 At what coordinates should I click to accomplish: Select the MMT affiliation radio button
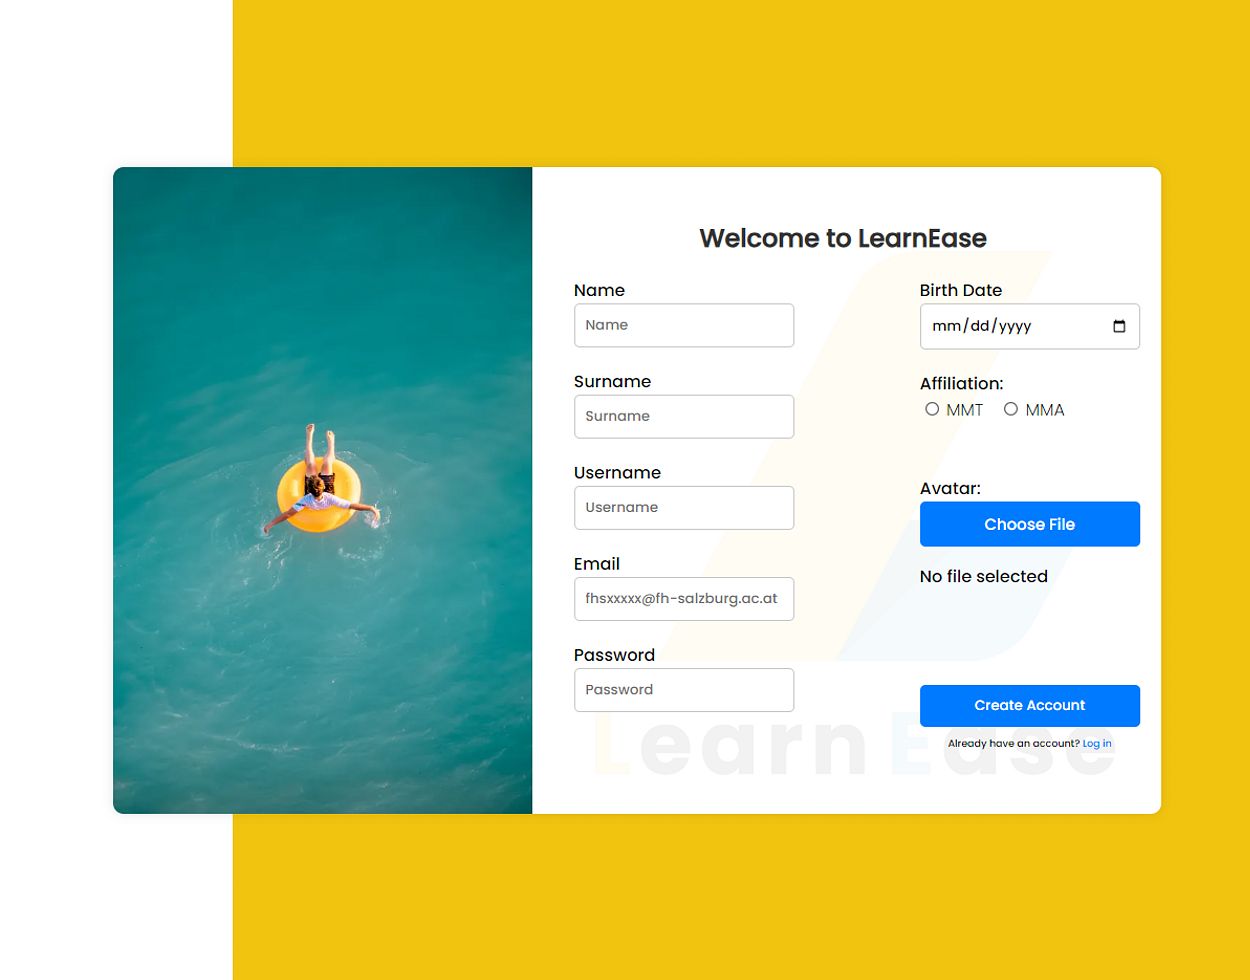(x=932, y=409)
